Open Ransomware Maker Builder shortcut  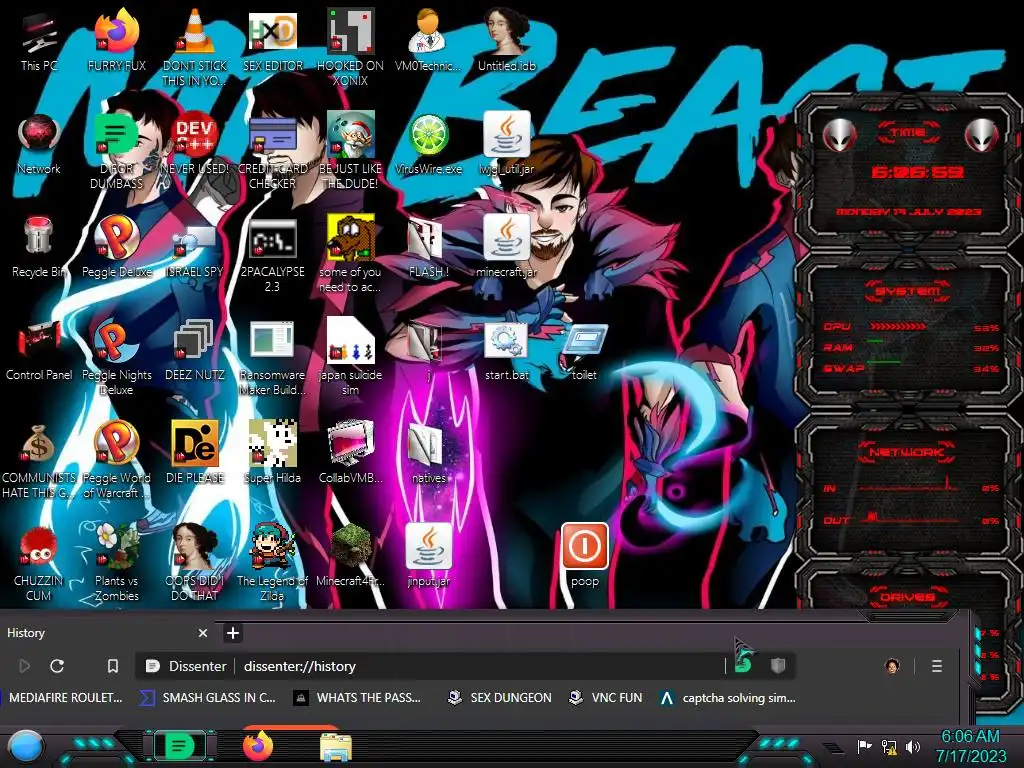click(272, 357)
